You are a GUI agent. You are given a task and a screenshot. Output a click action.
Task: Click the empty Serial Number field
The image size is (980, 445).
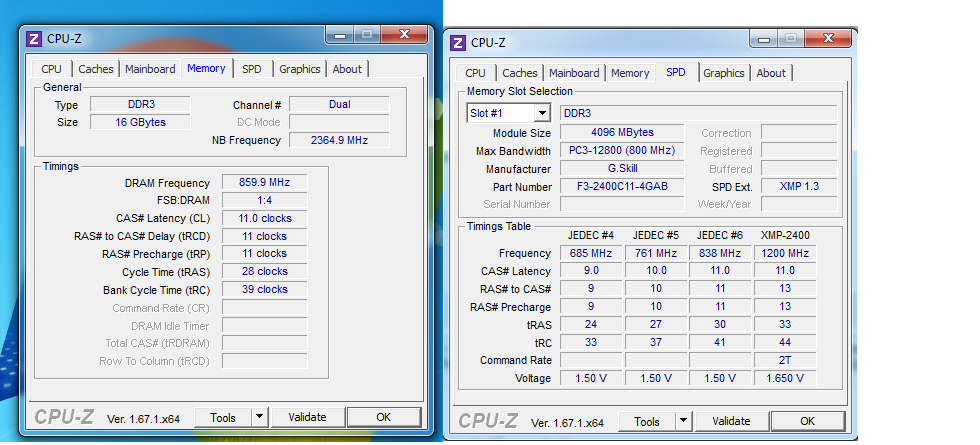pos(622,204)
